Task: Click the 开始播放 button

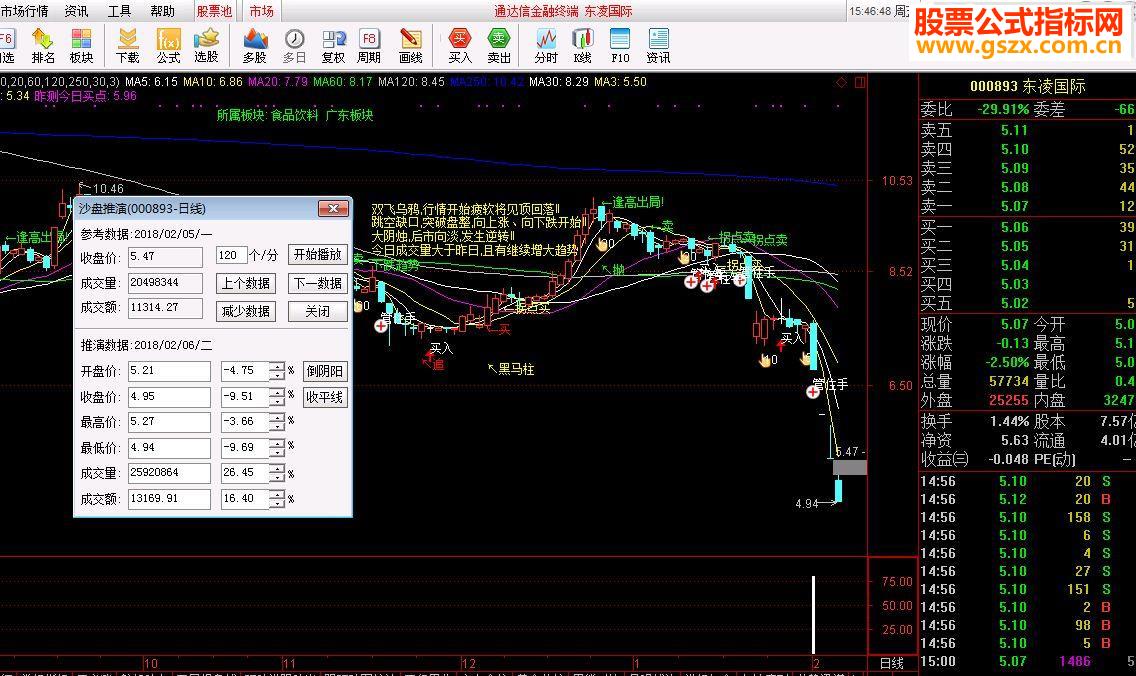Action: coord(317,255)
